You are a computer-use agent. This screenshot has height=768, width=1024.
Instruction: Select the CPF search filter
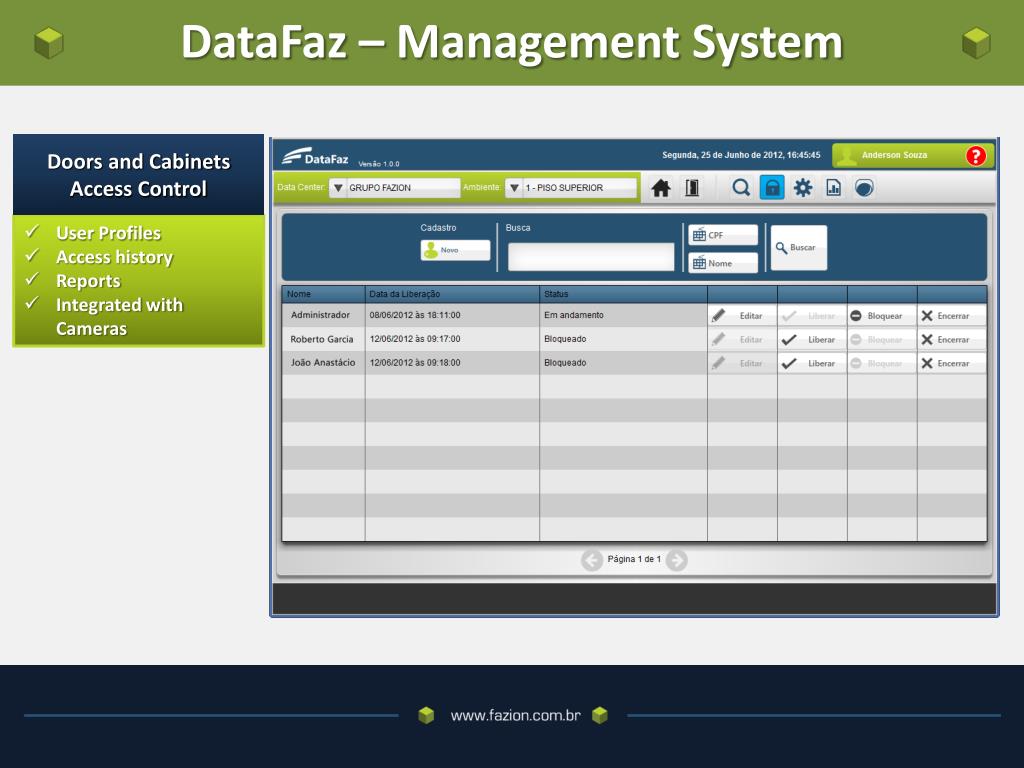(723, 235)
